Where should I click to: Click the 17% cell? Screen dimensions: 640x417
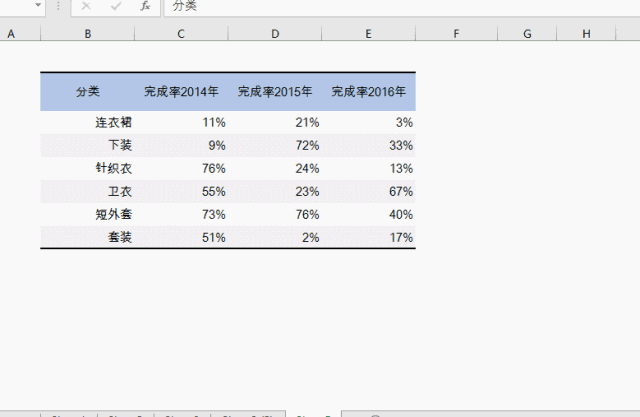point(368,237)
